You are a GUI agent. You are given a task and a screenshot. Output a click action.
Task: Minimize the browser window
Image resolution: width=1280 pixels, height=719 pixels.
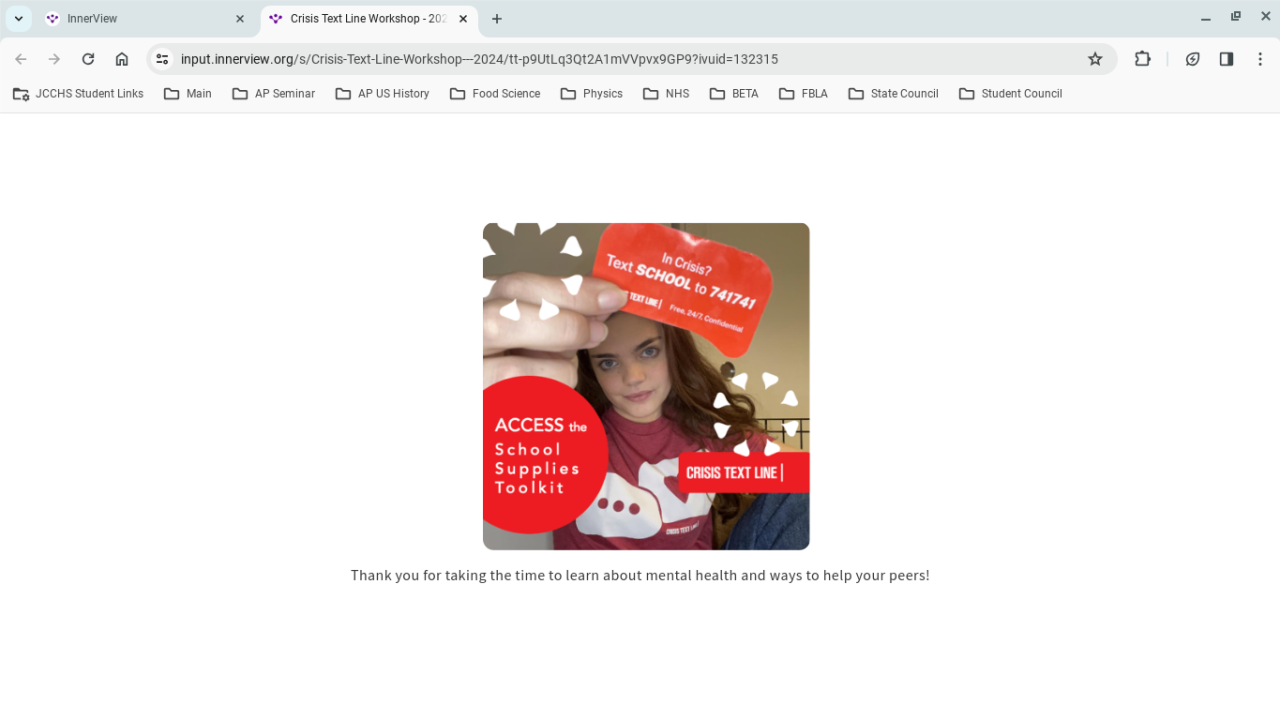click(1206, 18)
